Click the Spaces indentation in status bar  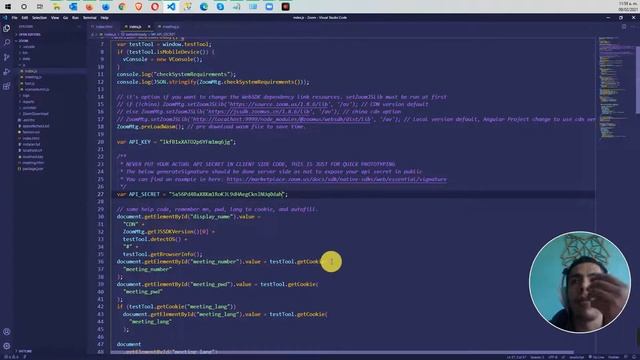click(x=537, y=357)
